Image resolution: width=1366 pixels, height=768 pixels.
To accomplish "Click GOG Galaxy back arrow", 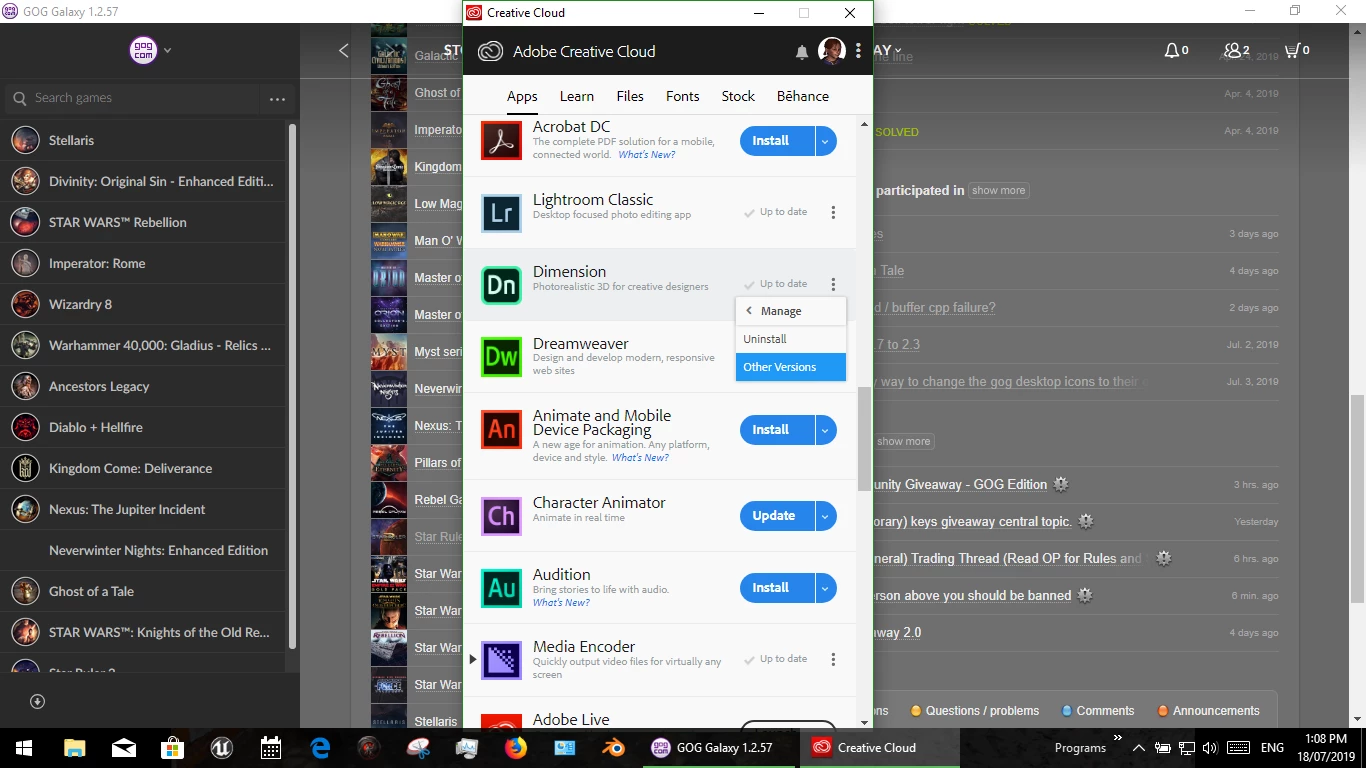I will [344, 50].
